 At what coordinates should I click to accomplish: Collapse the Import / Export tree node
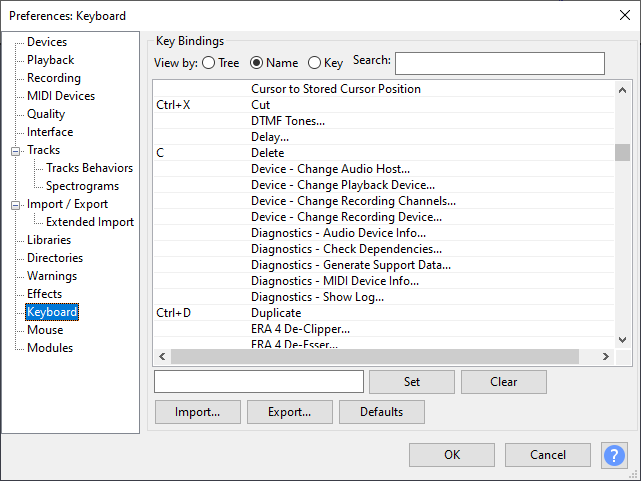(x=16, y=205)
